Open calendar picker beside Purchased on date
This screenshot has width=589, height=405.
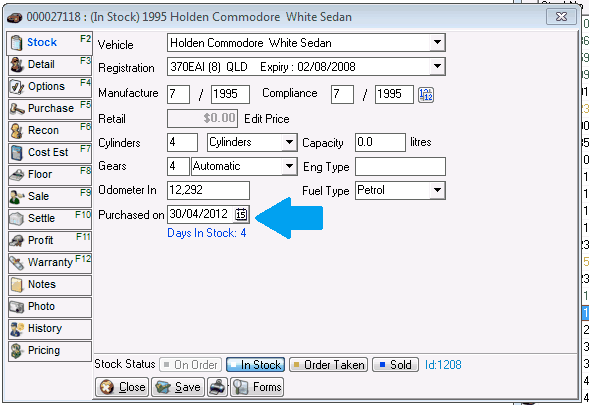tap(241, 214)
